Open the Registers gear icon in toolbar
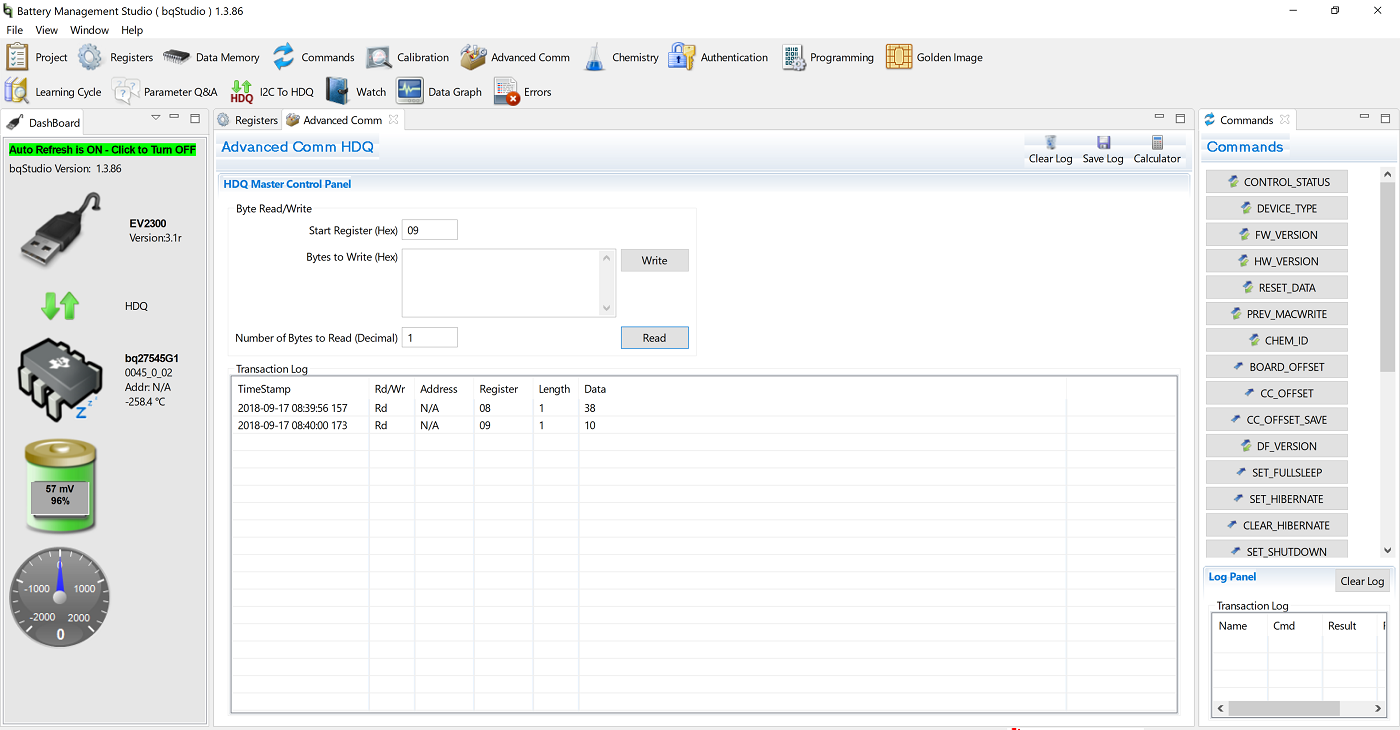 tap(91, 57)
